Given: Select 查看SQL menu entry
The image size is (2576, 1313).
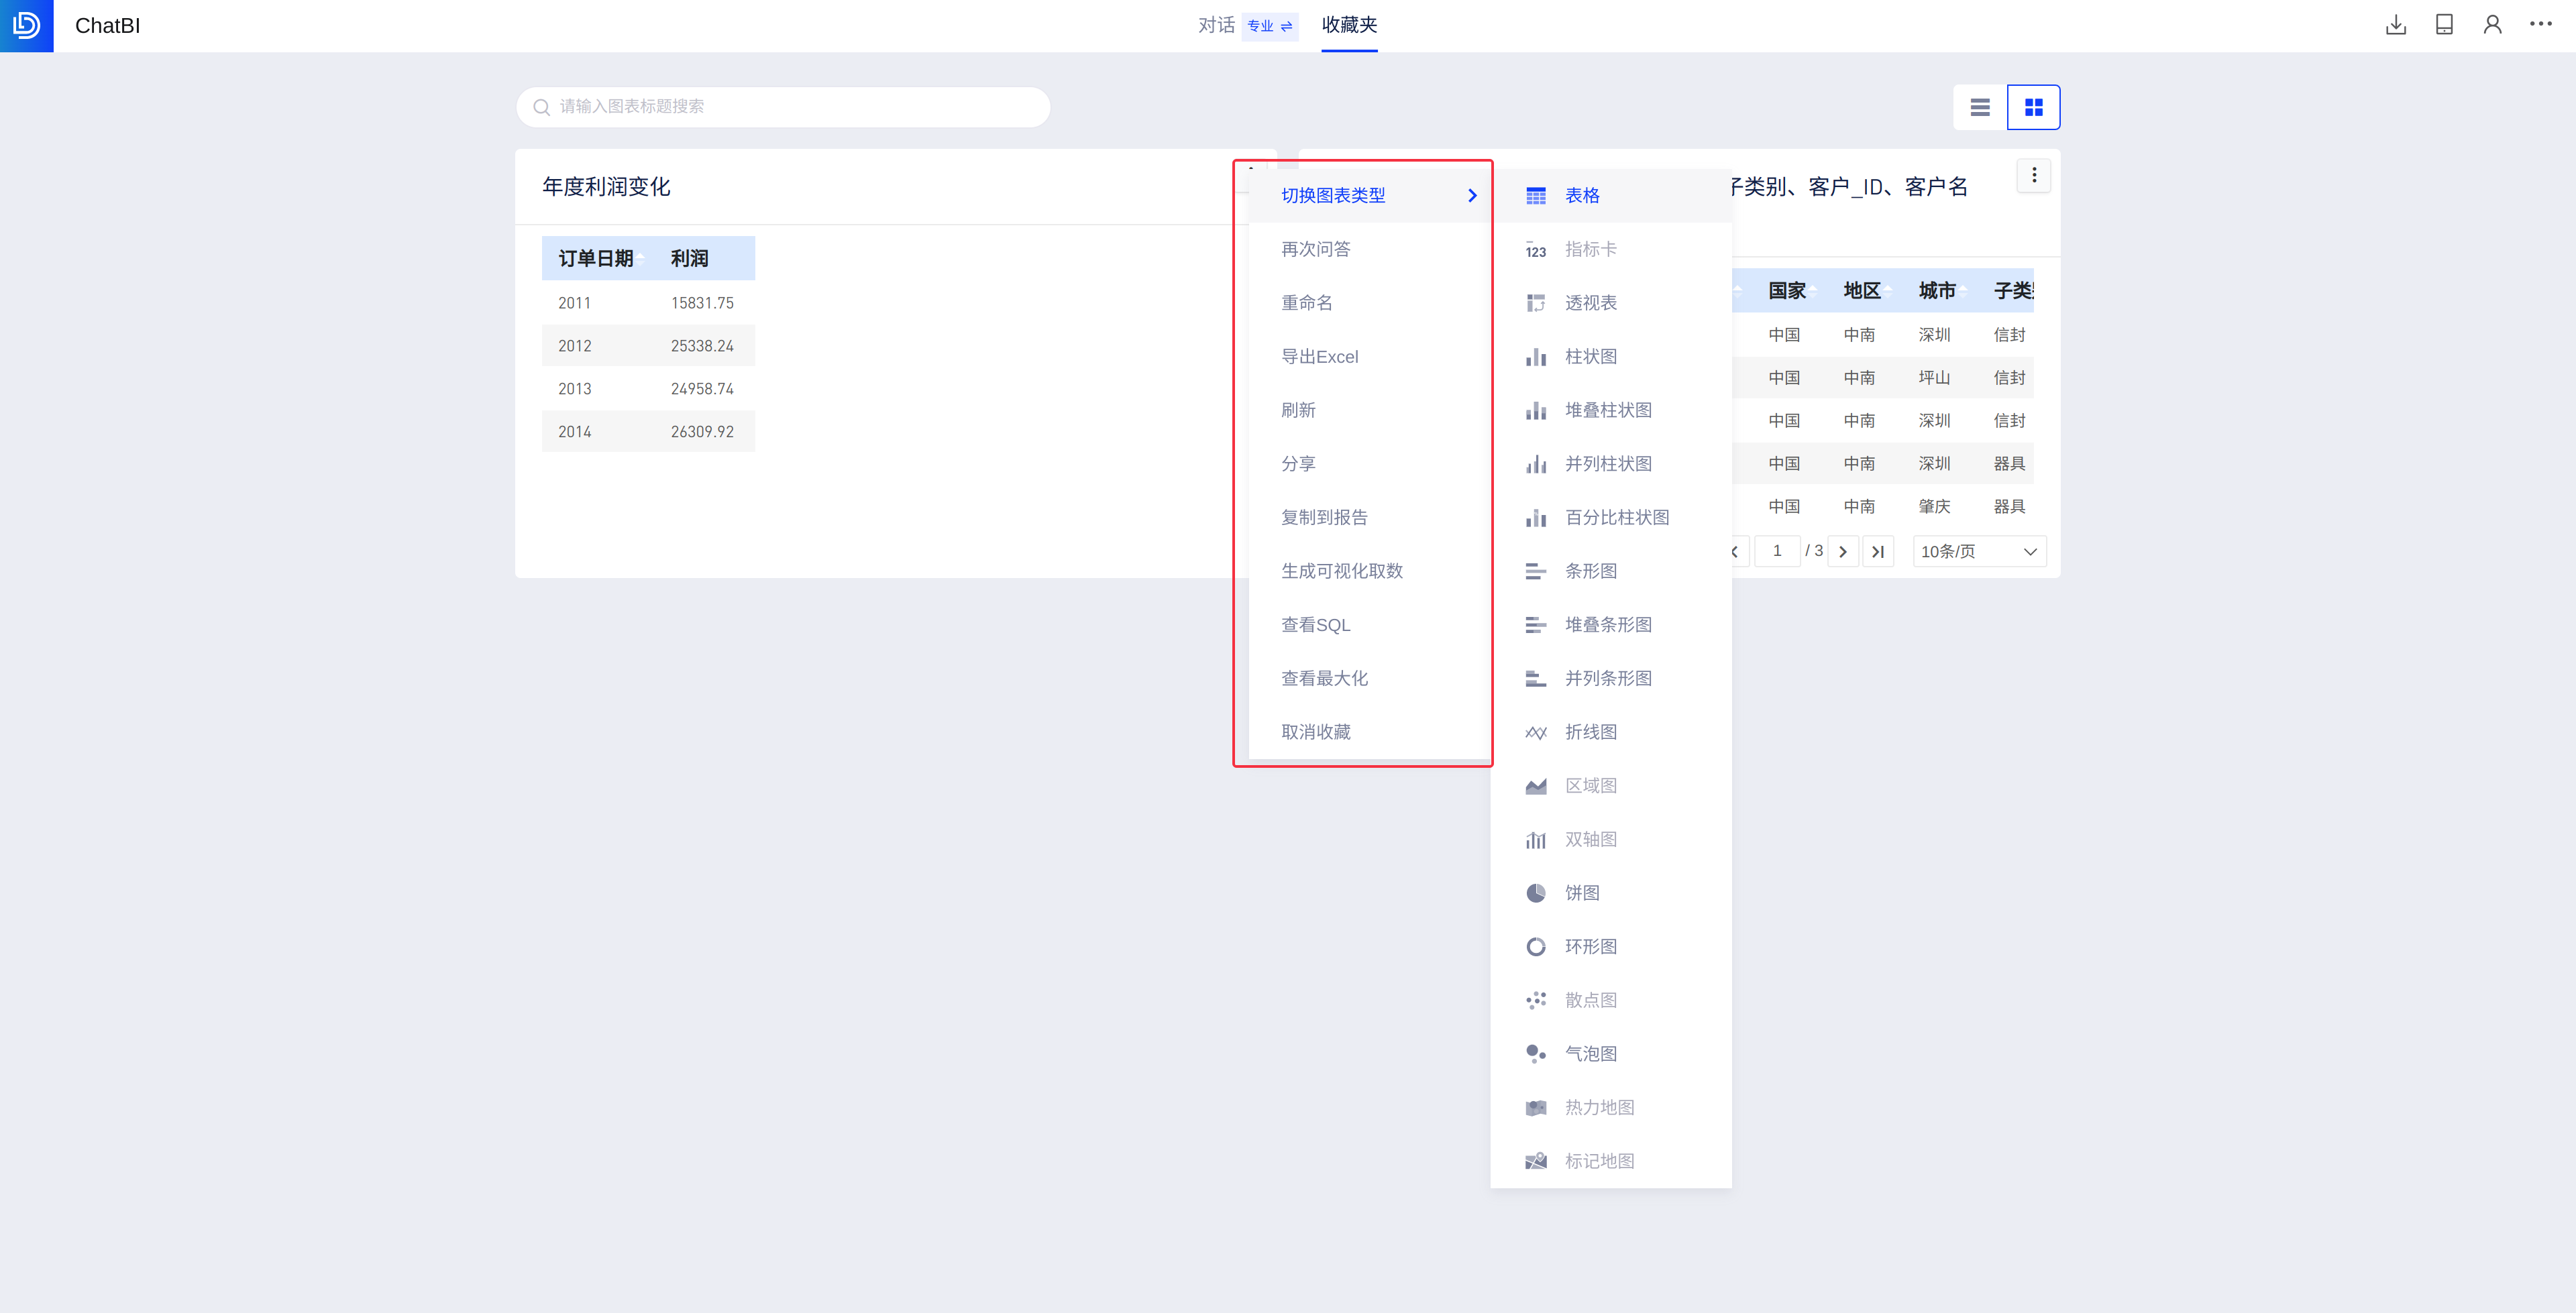Looking at the screenshot, I should coord(1315,625).
